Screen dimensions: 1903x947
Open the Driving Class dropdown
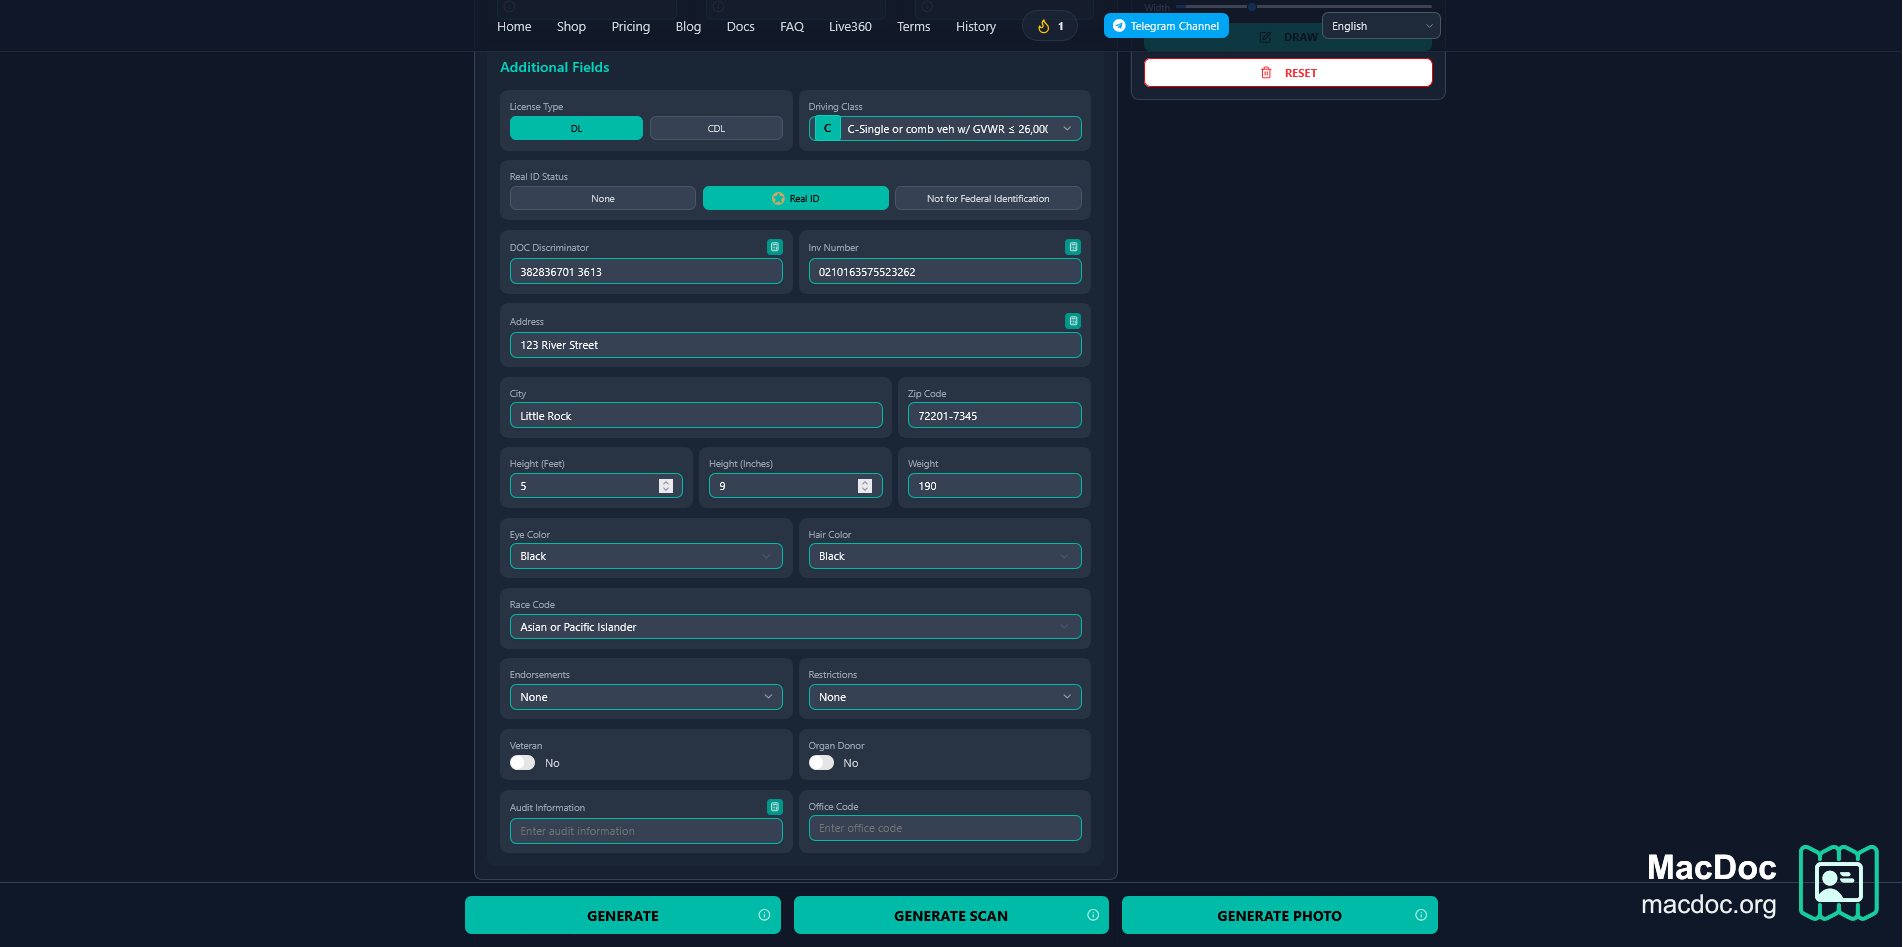pos(945,129)
